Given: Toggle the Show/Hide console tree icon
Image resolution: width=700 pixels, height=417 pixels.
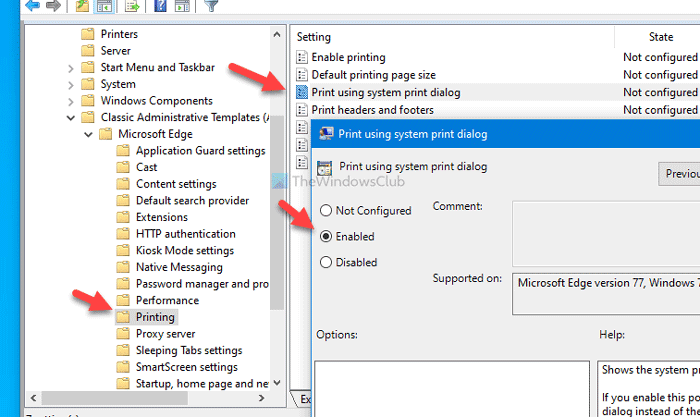Looking at the screenshot, I should click(x=104, y=5).
